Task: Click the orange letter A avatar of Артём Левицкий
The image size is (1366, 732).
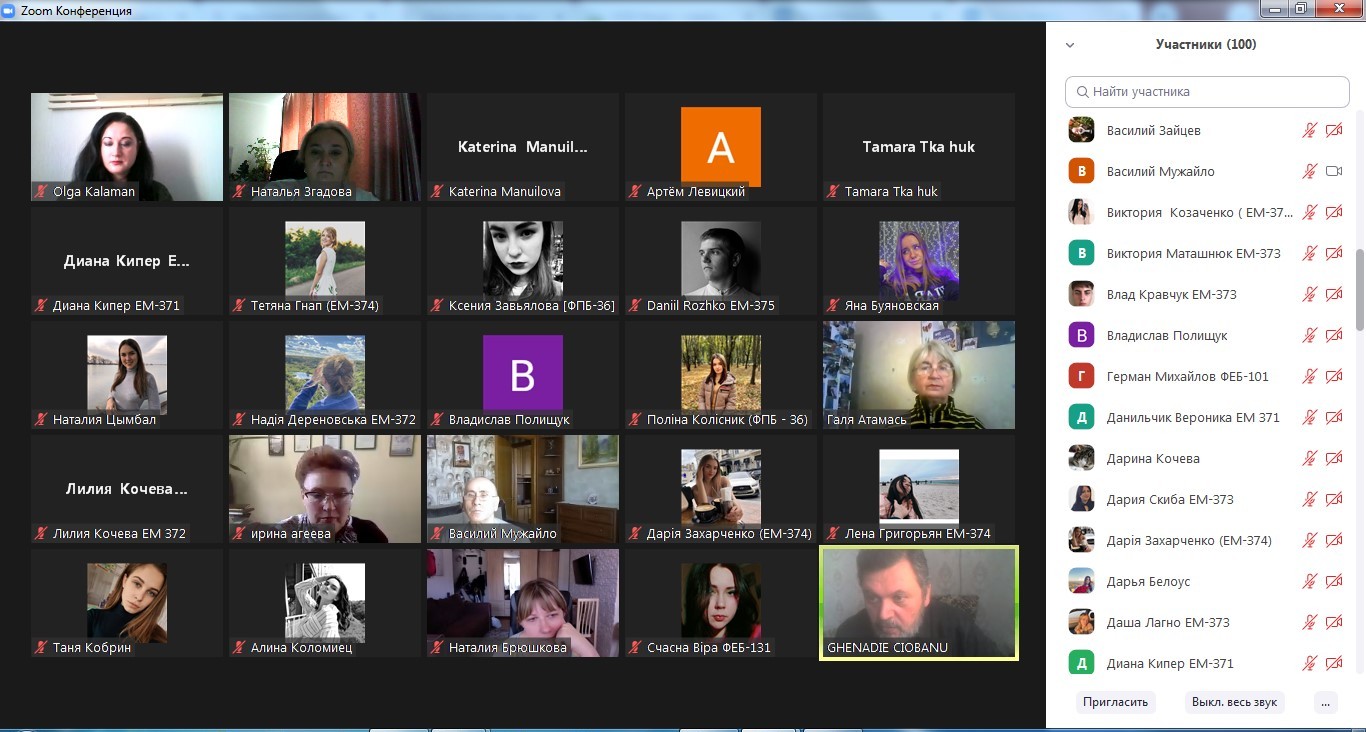Action: [x=720, y=147]
